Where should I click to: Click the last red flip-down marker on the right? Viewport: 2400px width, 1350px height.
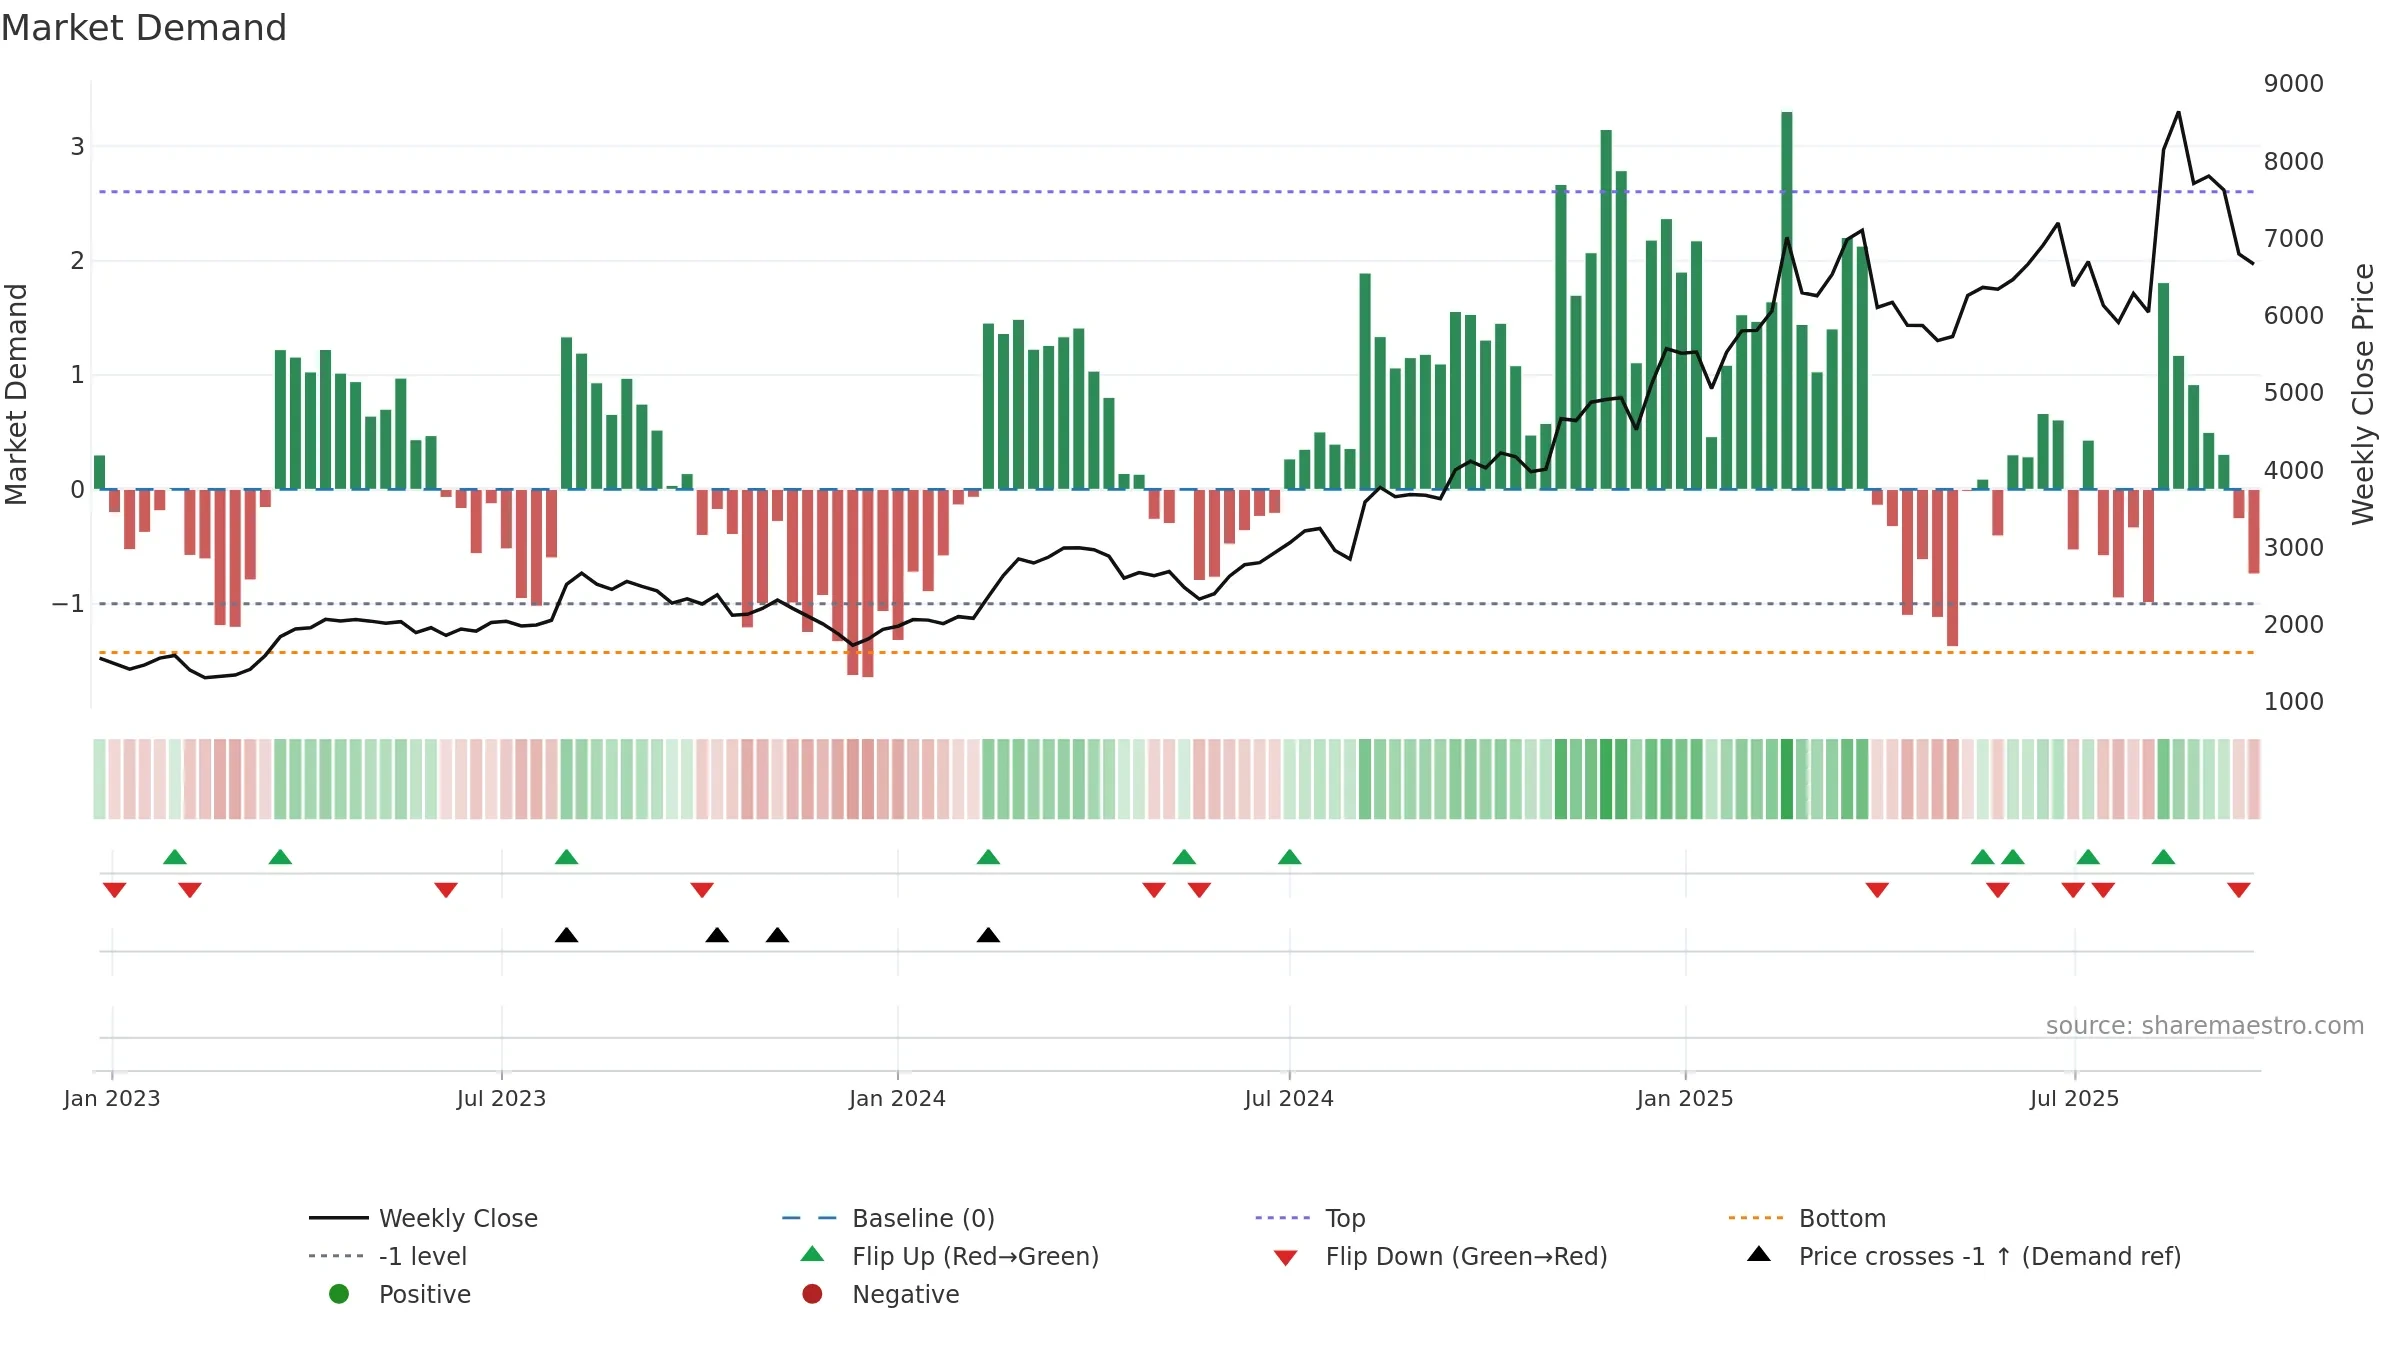(x=2239, y=890)
